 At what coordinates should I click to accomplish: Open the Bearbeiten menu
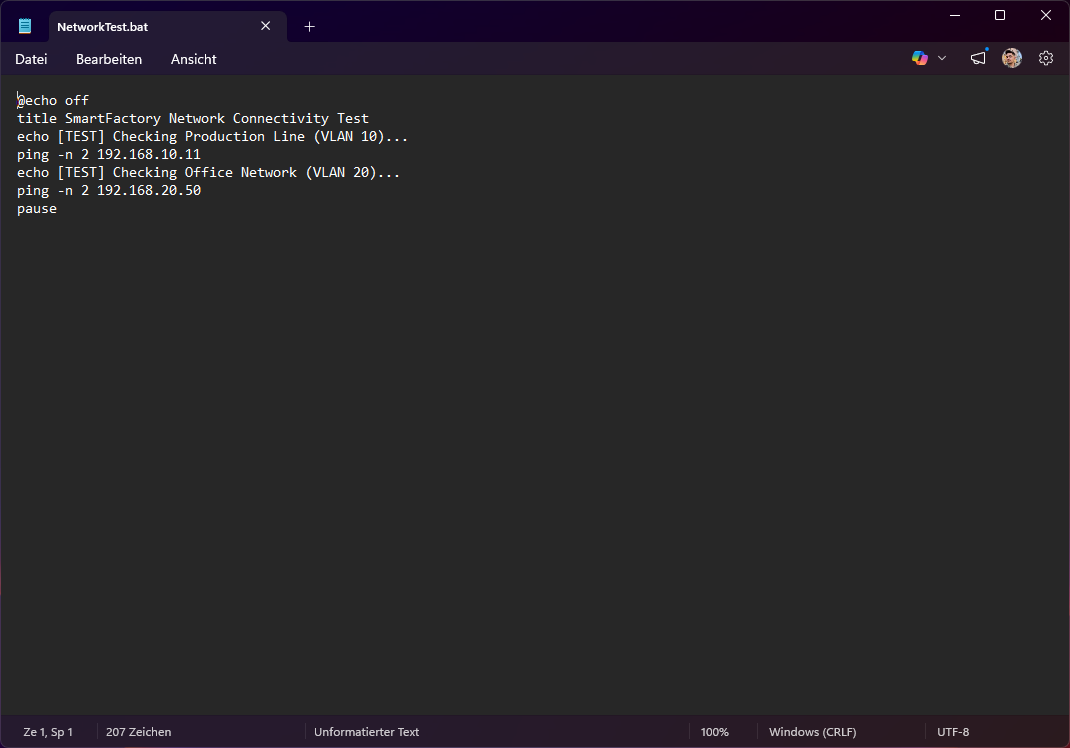pos(109,59)
